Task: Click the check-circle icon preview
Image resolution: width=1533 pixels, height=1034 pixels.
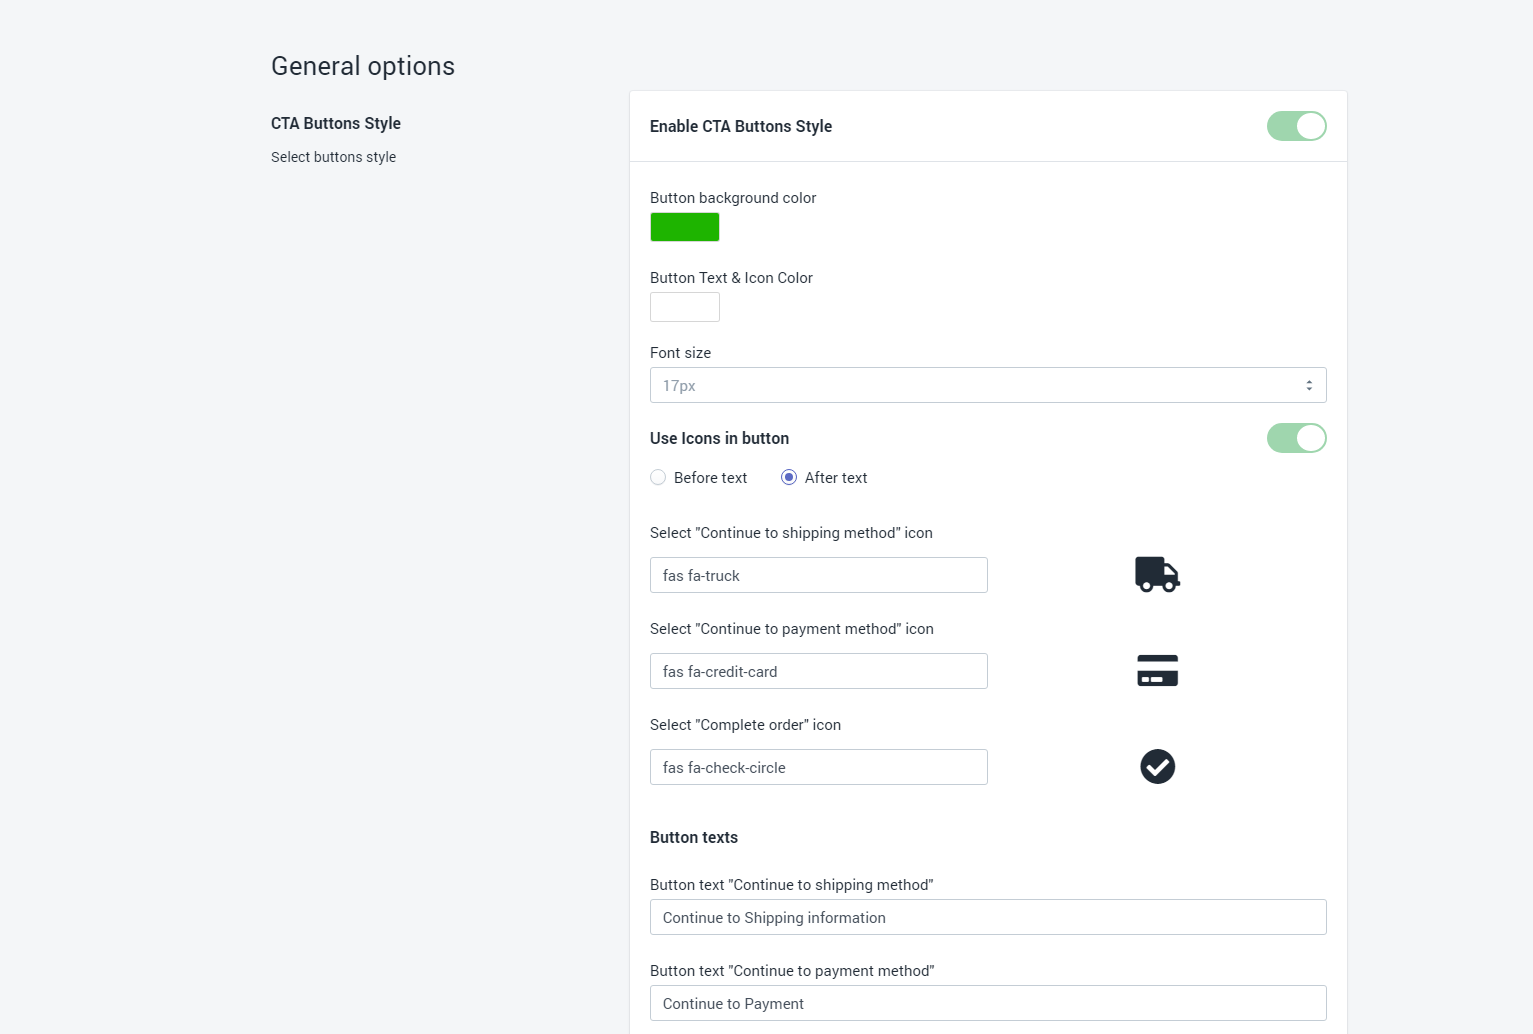Action: tap(1157, 767)
